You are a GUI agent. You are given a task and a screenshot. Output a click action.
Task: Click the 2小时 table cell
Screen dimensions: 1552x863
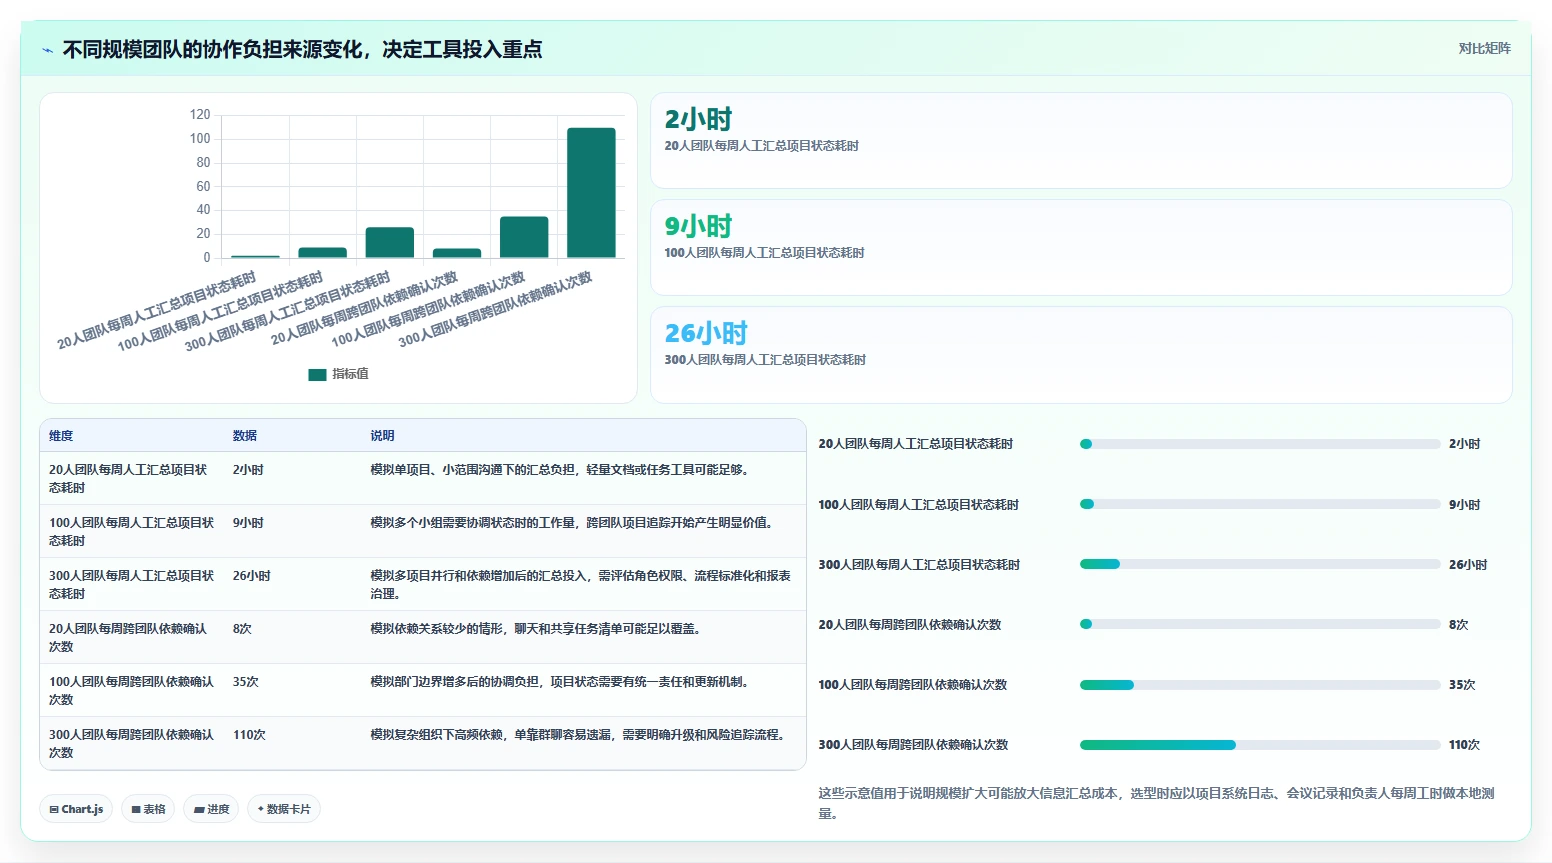(248, 470)
